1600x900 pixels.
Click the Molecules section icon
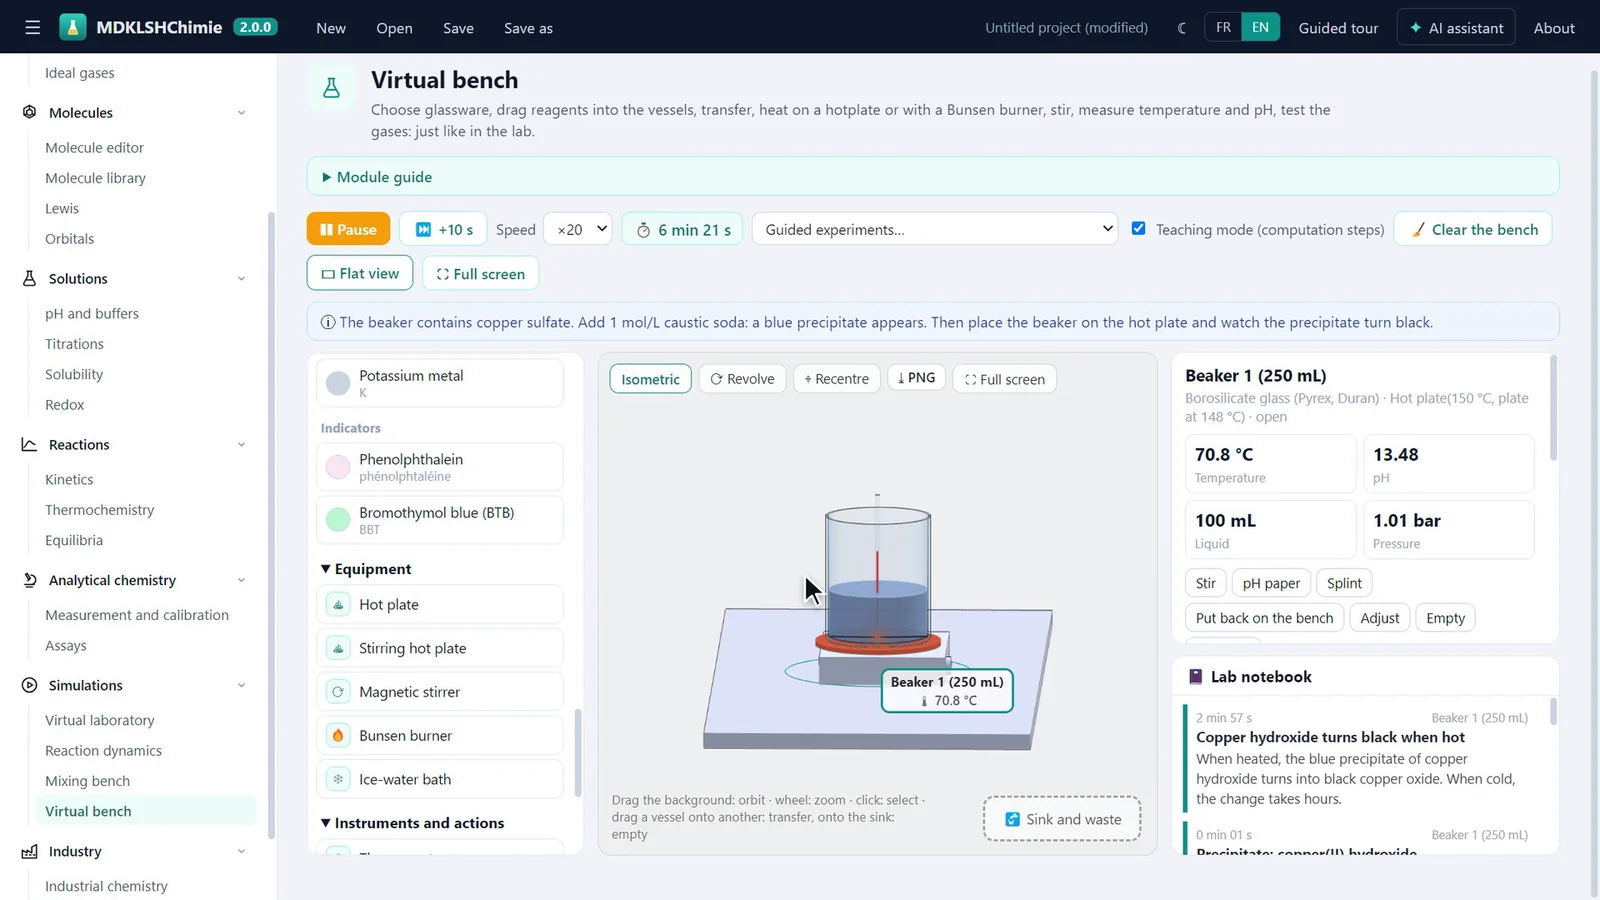pos(29,112)
